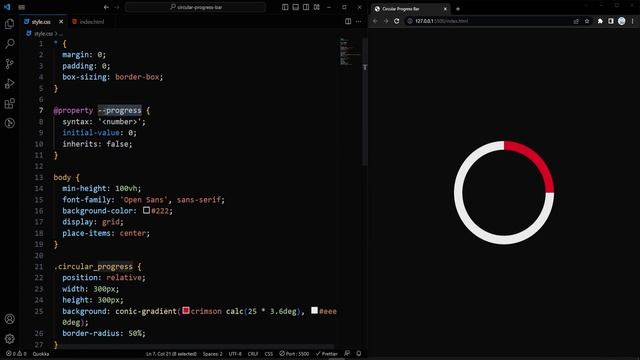Toggle the bottom panel layout icon
Screen dimensions: 640x360
(296, 7)
